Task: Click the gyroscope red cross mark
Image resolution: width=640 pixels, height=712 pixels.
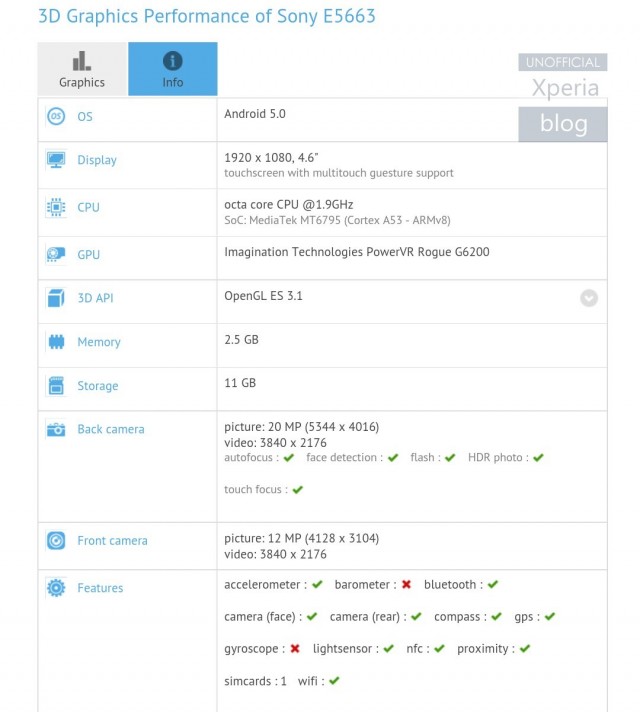Action: pyautogui.click(x=295, y=649)
